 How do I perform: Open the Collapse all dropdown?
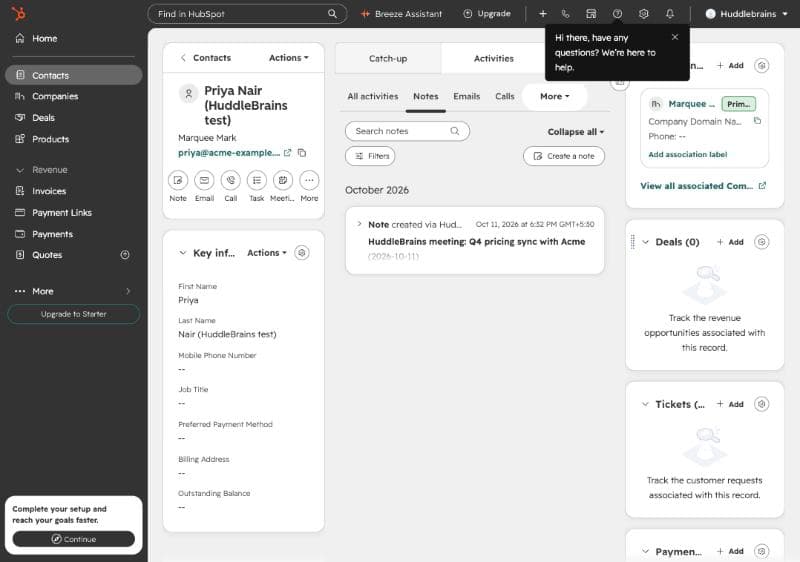click(x=576, y=132)
